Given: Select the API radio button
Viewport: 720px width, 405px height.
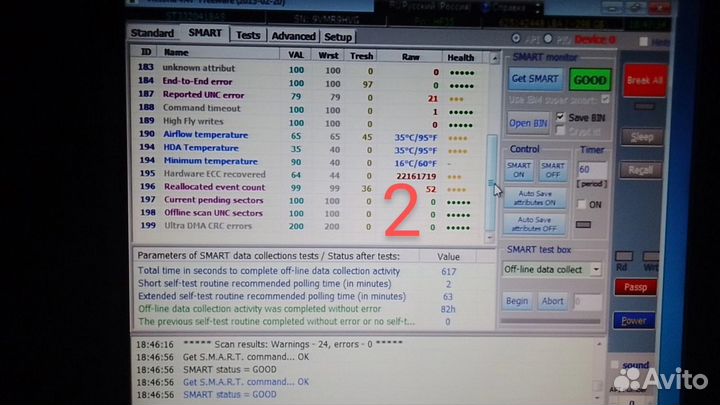Looking at the screenshot, I should 516,38.
